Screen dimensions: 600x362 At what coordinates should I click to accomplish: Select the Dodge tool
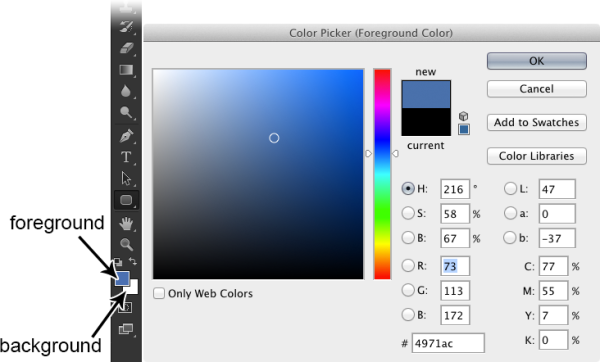126,113
